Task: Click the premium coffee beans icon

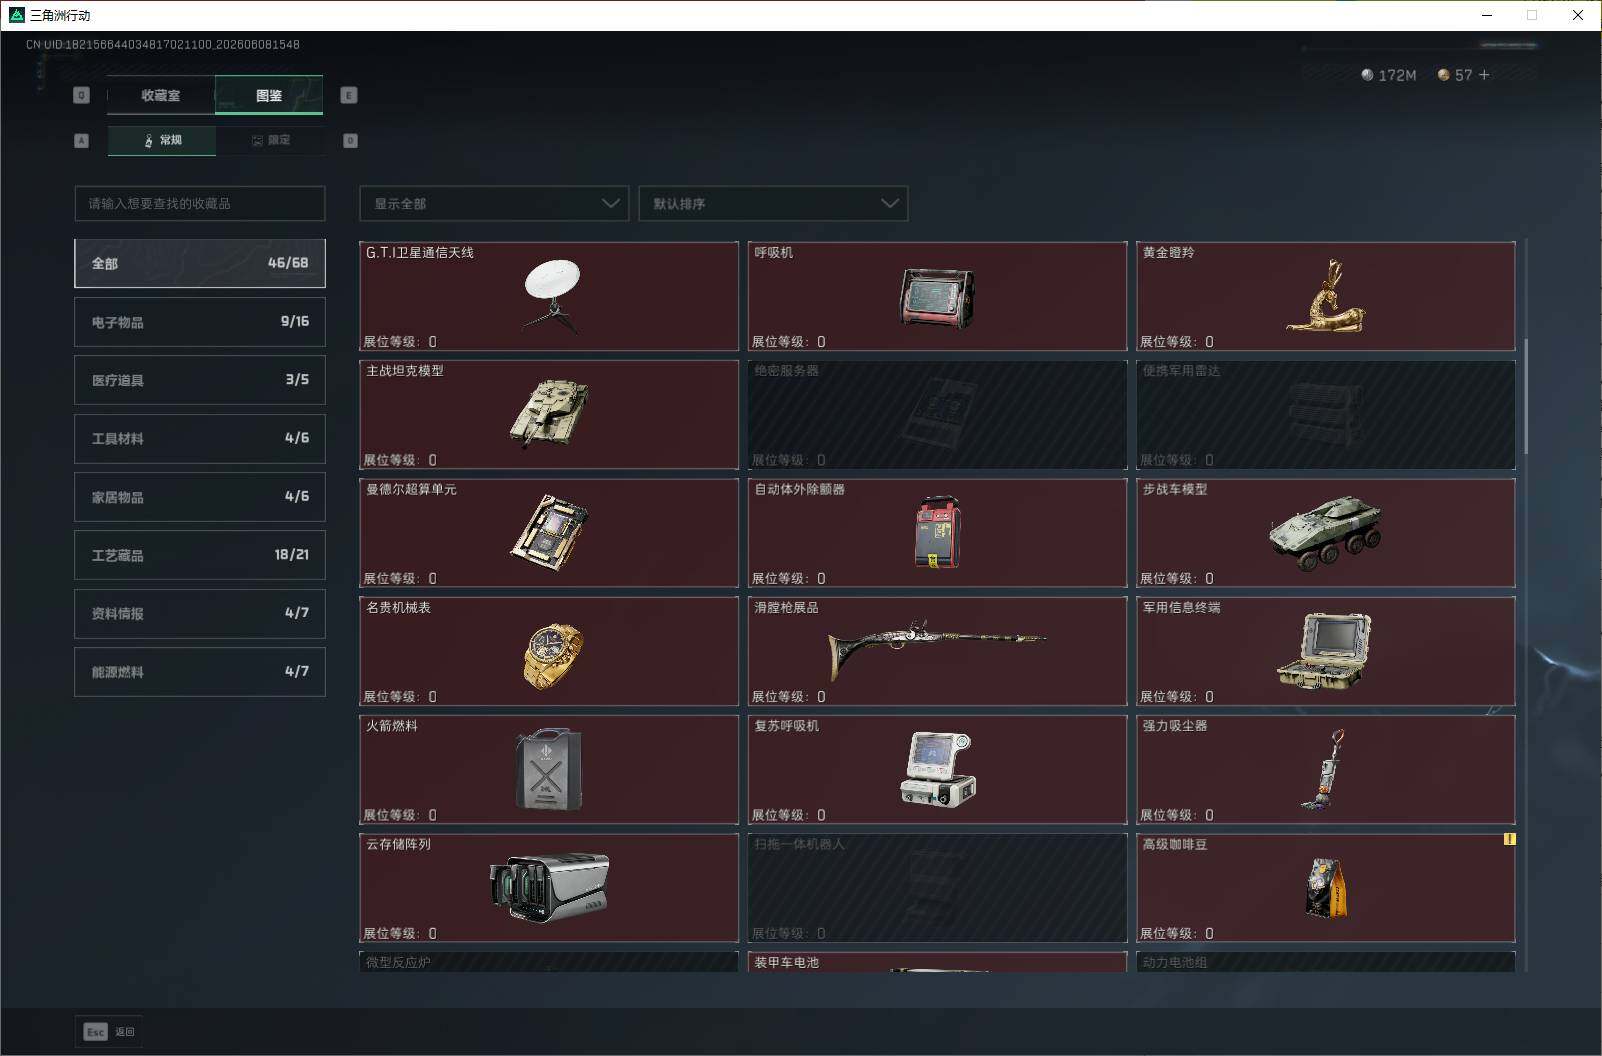Action: pos(1326,887)
